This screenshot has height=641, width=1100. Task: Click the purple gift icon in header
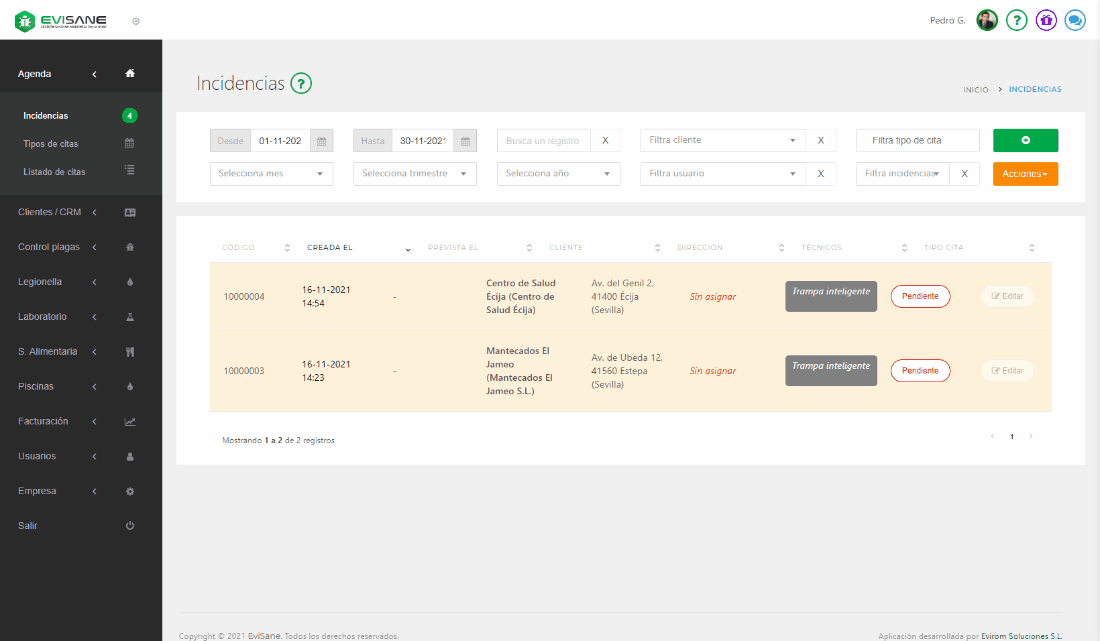pyautogui.click(x=1046, y=20)
